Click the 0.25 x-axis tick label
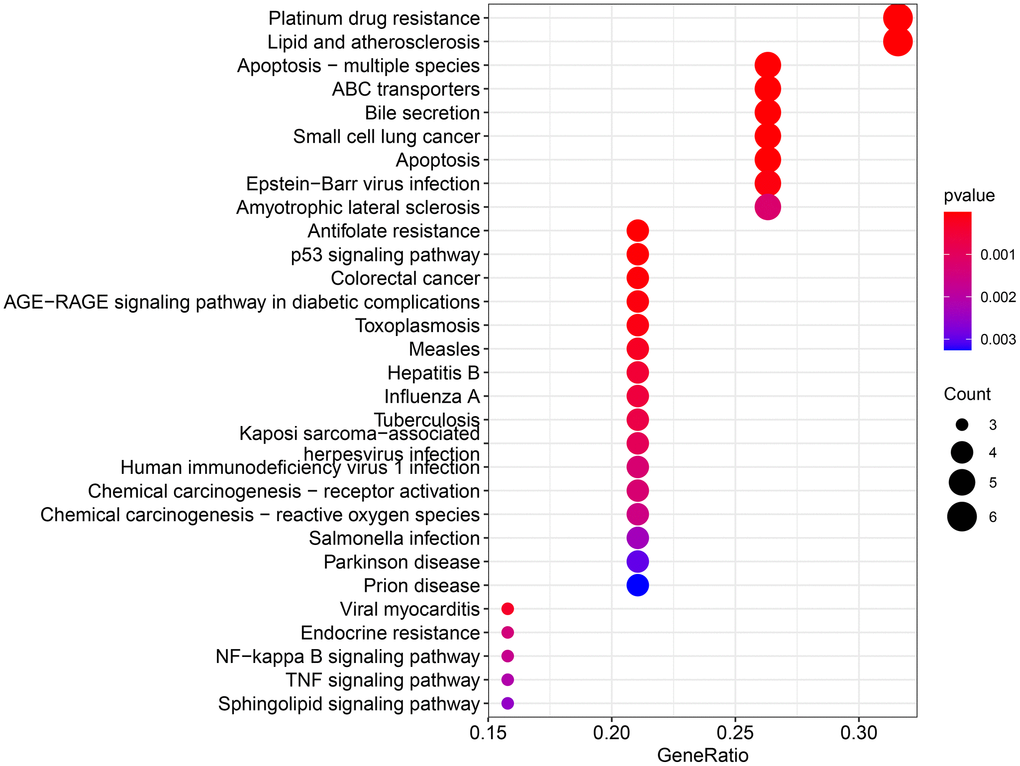Image resolution: width=1020 pixels, height=766 pixels. pyautogui.click(x=735, y=732)
